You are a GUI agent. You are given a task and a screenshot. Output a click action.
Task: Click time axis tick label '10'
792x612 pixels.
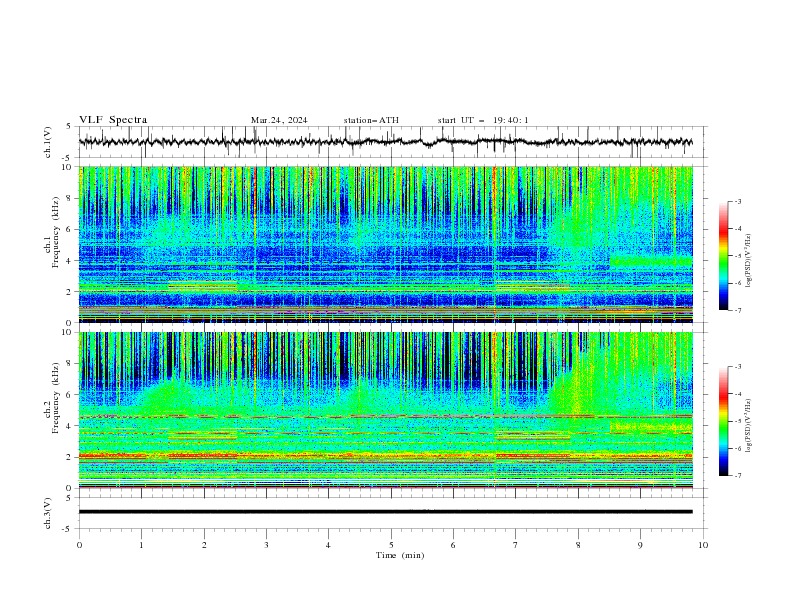pyautogui.click(x=703, y=545)
